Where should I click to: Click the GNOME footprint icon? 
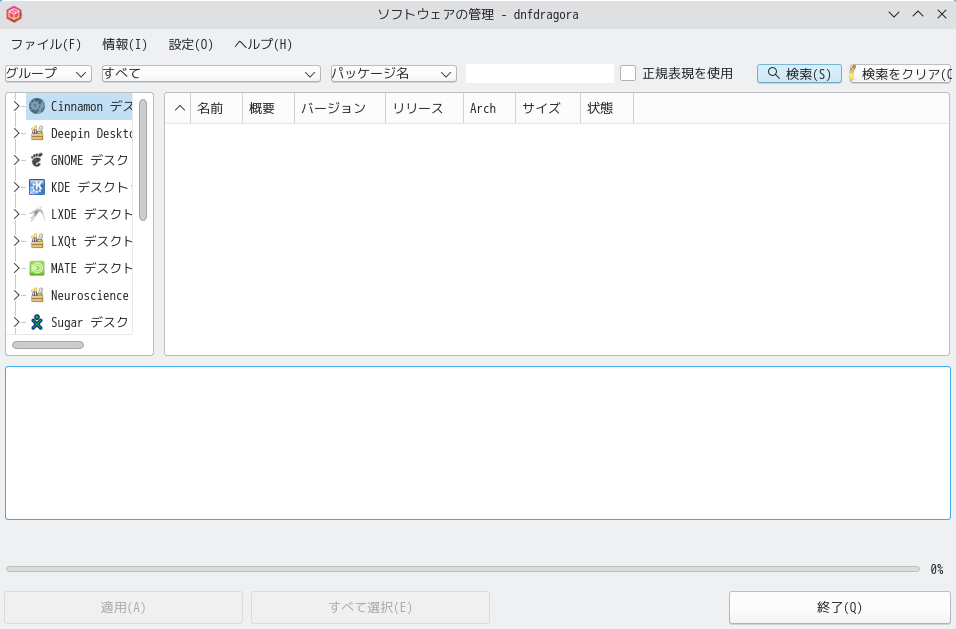click(37, 160)
